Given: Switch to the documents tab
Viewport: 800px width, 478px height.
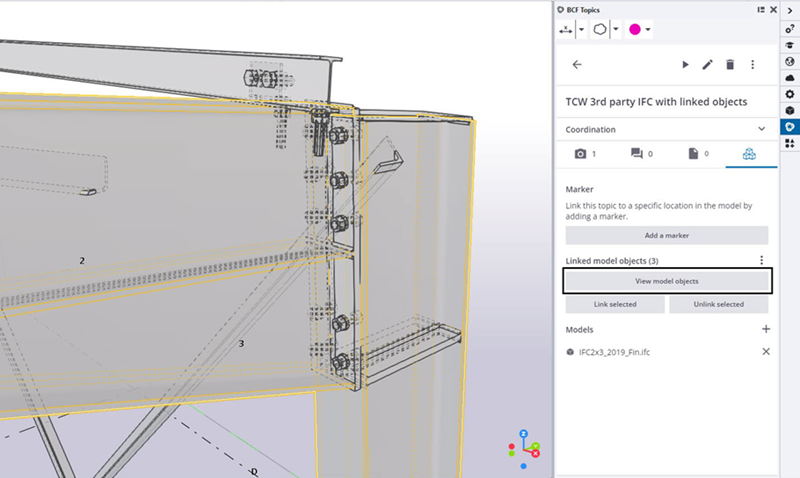Looking at the screenshot, I should (696, 154).
